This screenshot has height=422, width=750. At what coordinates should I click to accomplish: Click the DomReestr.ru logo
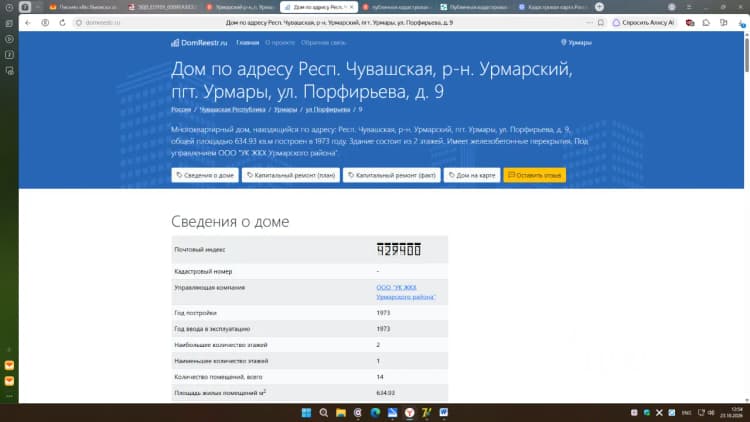199,43
